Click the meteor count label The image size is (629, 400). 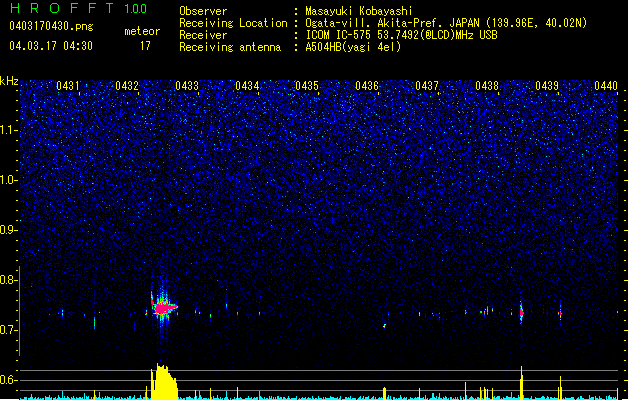[x=142, y=31]
